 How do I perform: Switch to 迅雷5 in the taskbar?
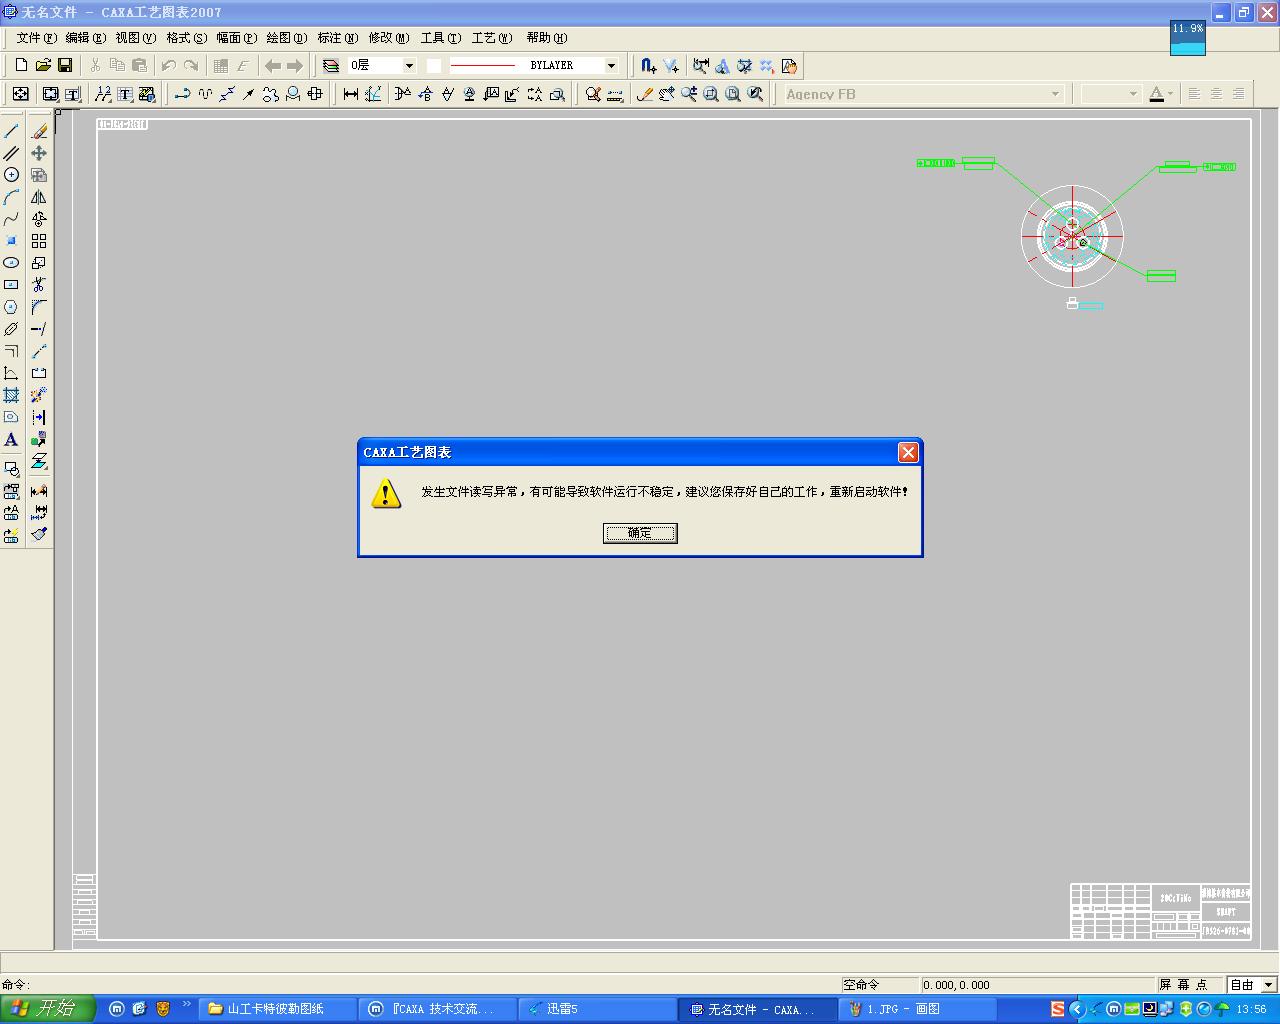pyautogui.click(x=597, y=1009)
